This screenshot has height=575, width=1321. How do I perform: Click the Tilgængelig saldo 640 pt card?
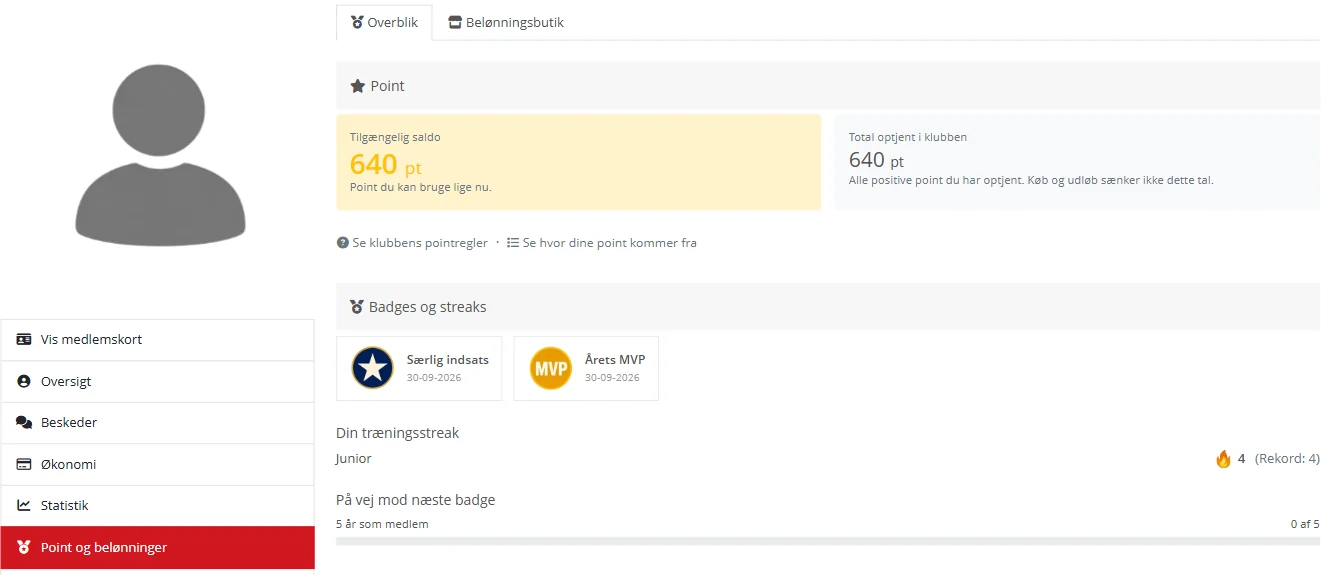point(578,162)
